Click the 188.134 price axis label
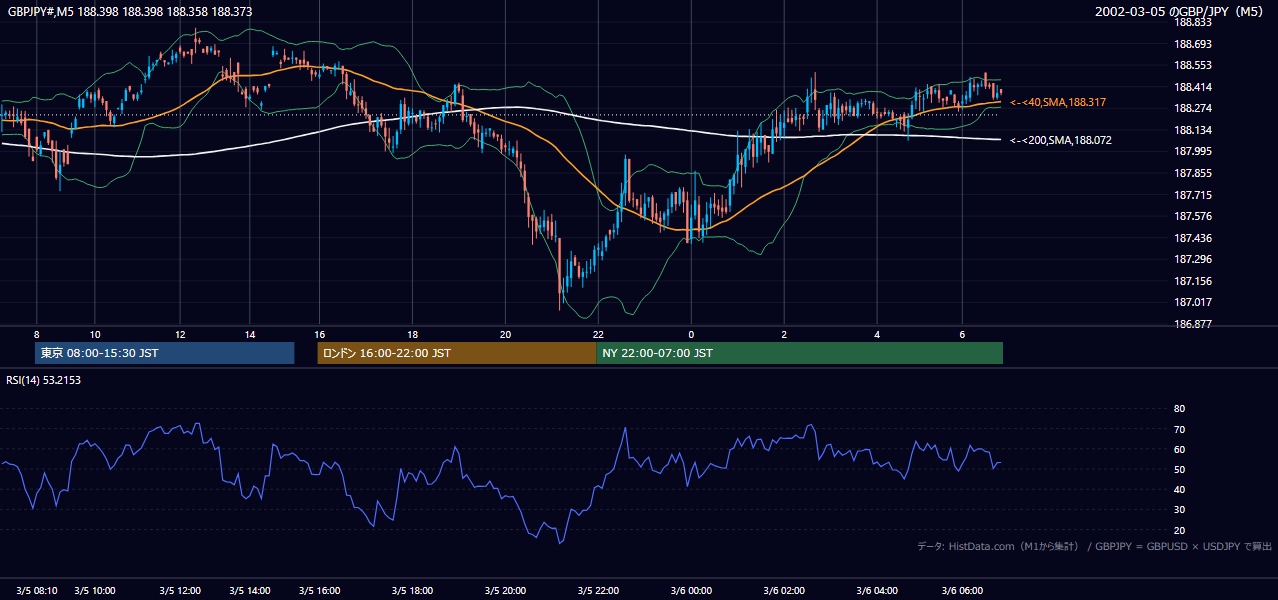 pyautogui.click(x=1193, y=130)
